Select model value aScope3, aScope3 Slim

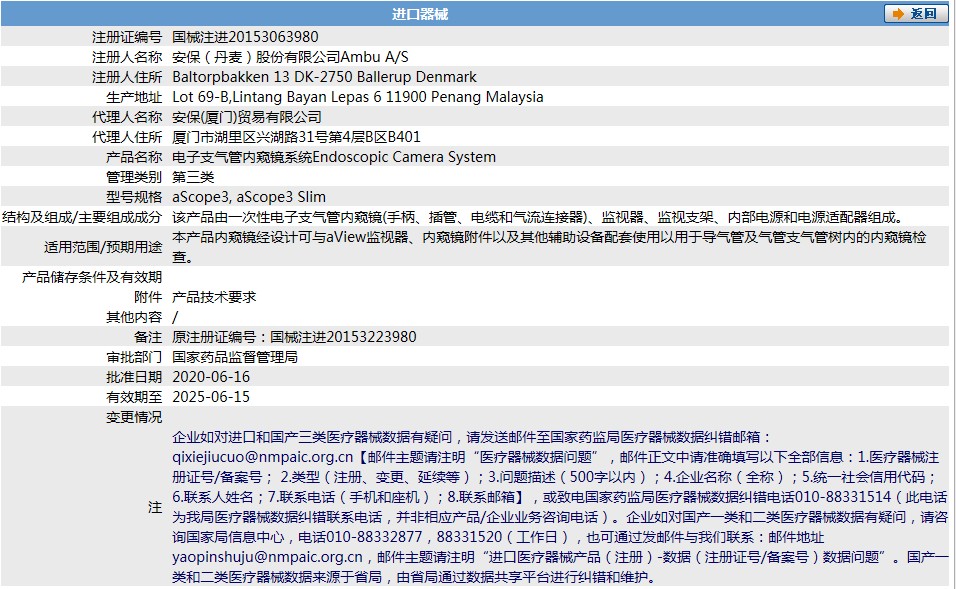[x=249, y=197]
